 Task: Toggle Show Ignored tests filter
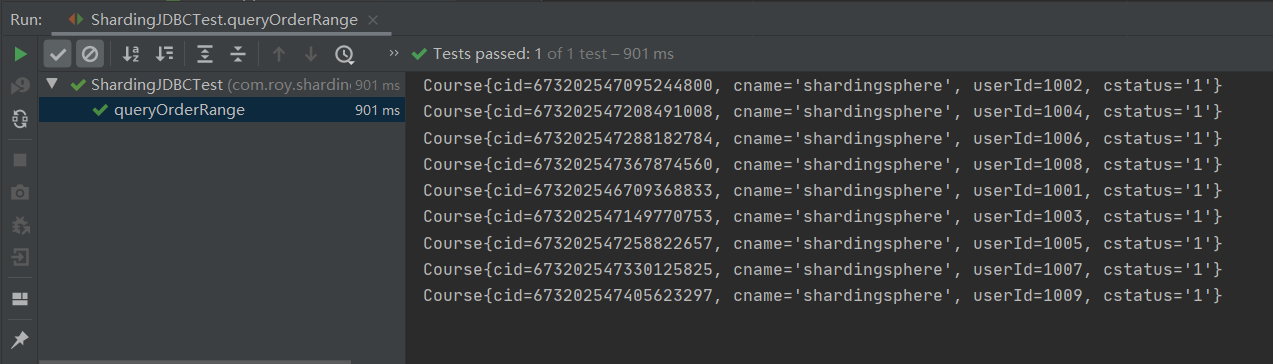coord(90,54)
